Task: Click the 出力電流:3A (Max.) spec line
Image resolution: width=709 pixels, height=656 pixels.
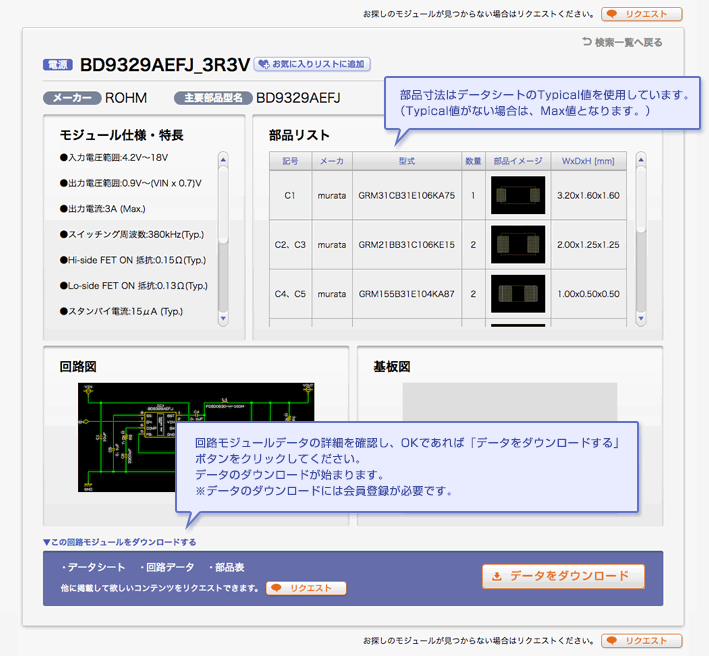Action: point(103,209)
